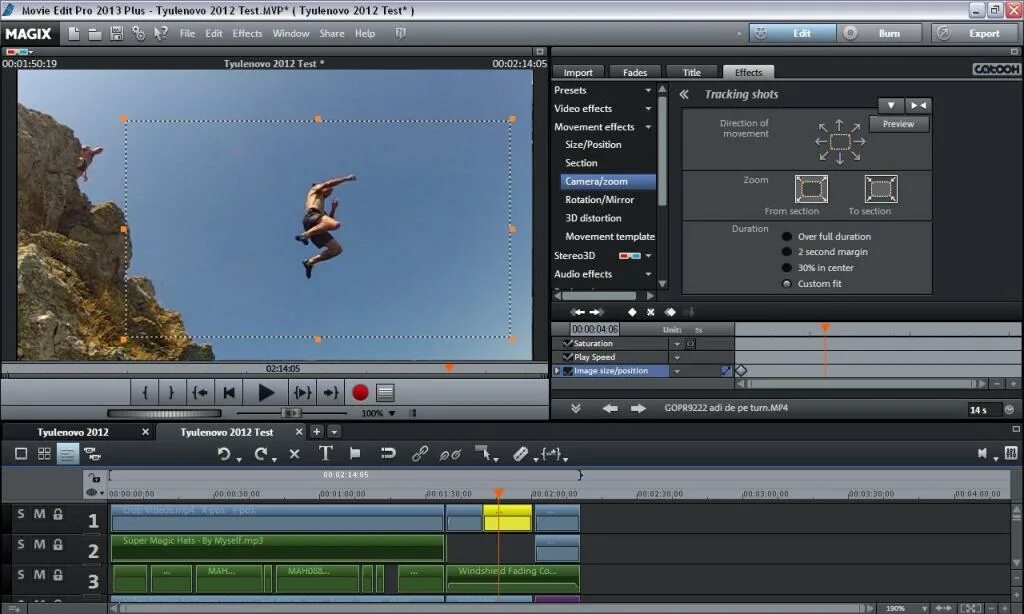1024x614 pixels.
Task: Toggle the Play Speed checkbox
Action: tap(568, 357)
